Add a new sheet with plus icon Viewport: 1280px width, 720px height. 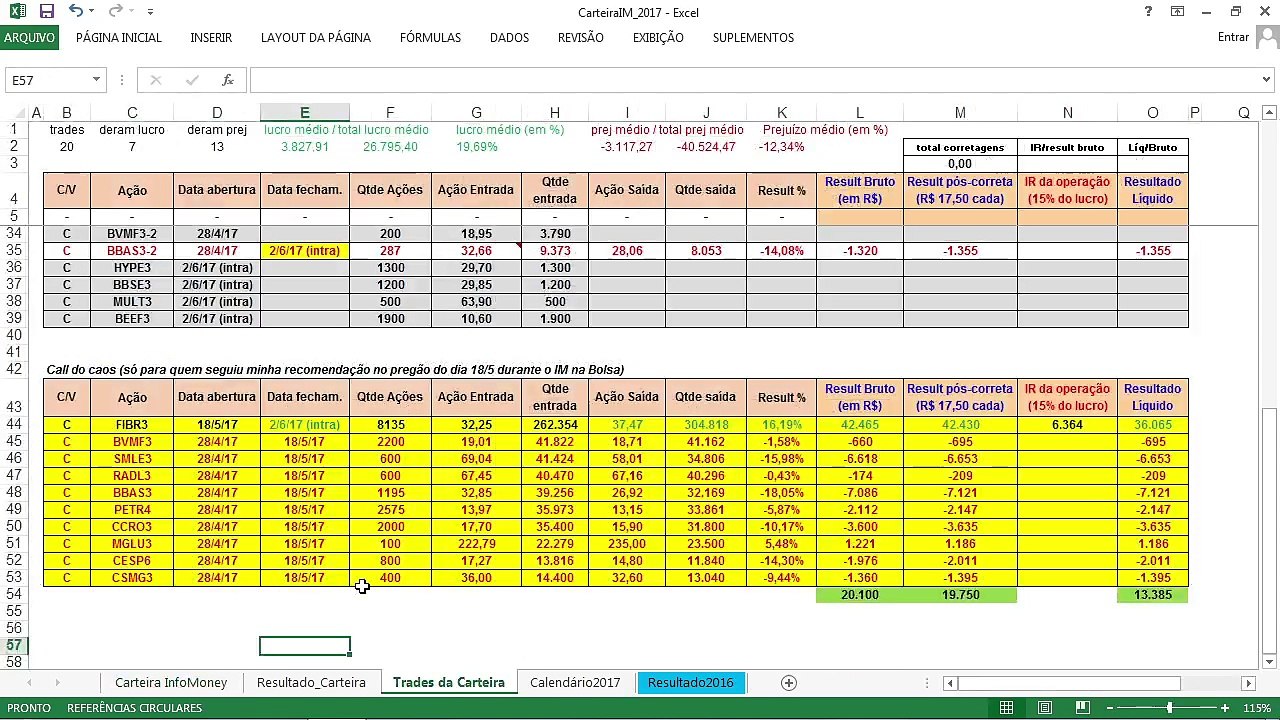click(789, 683)
